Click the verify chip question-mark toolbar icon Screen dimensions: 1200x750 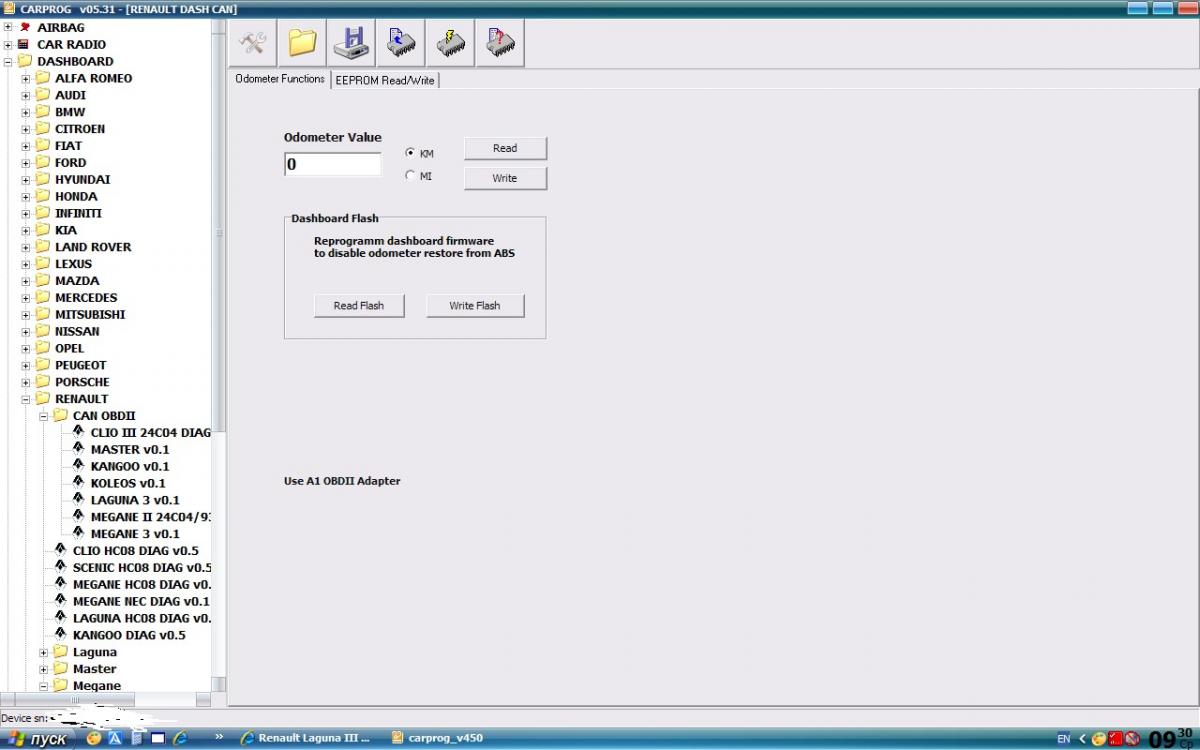(499, 43)
